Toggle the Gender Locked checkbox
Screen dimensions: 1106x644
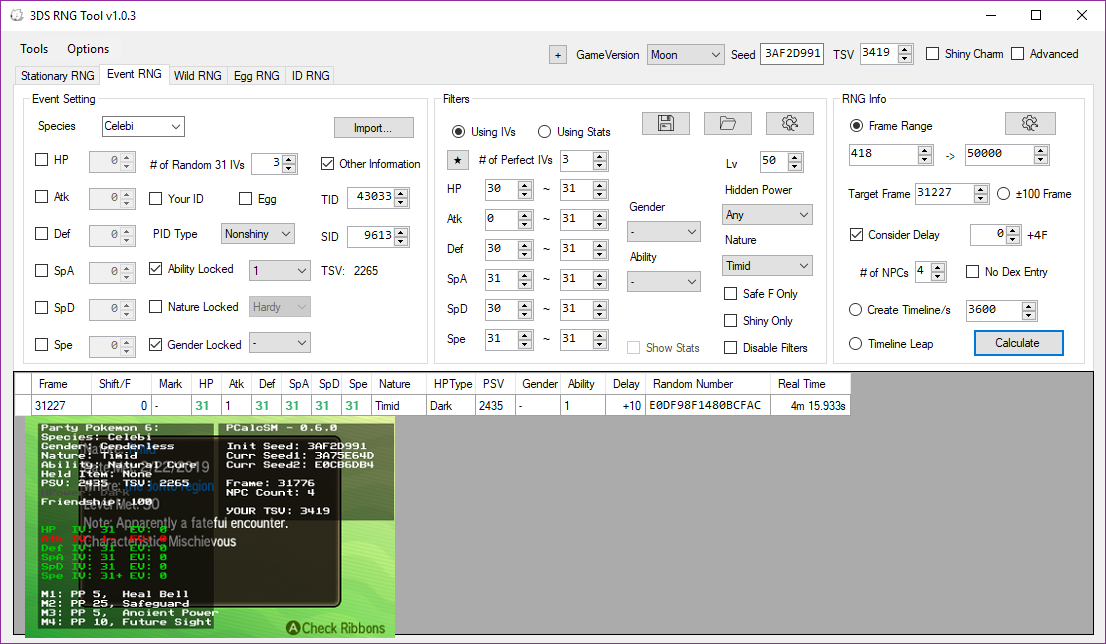click(x=156, y=344)
